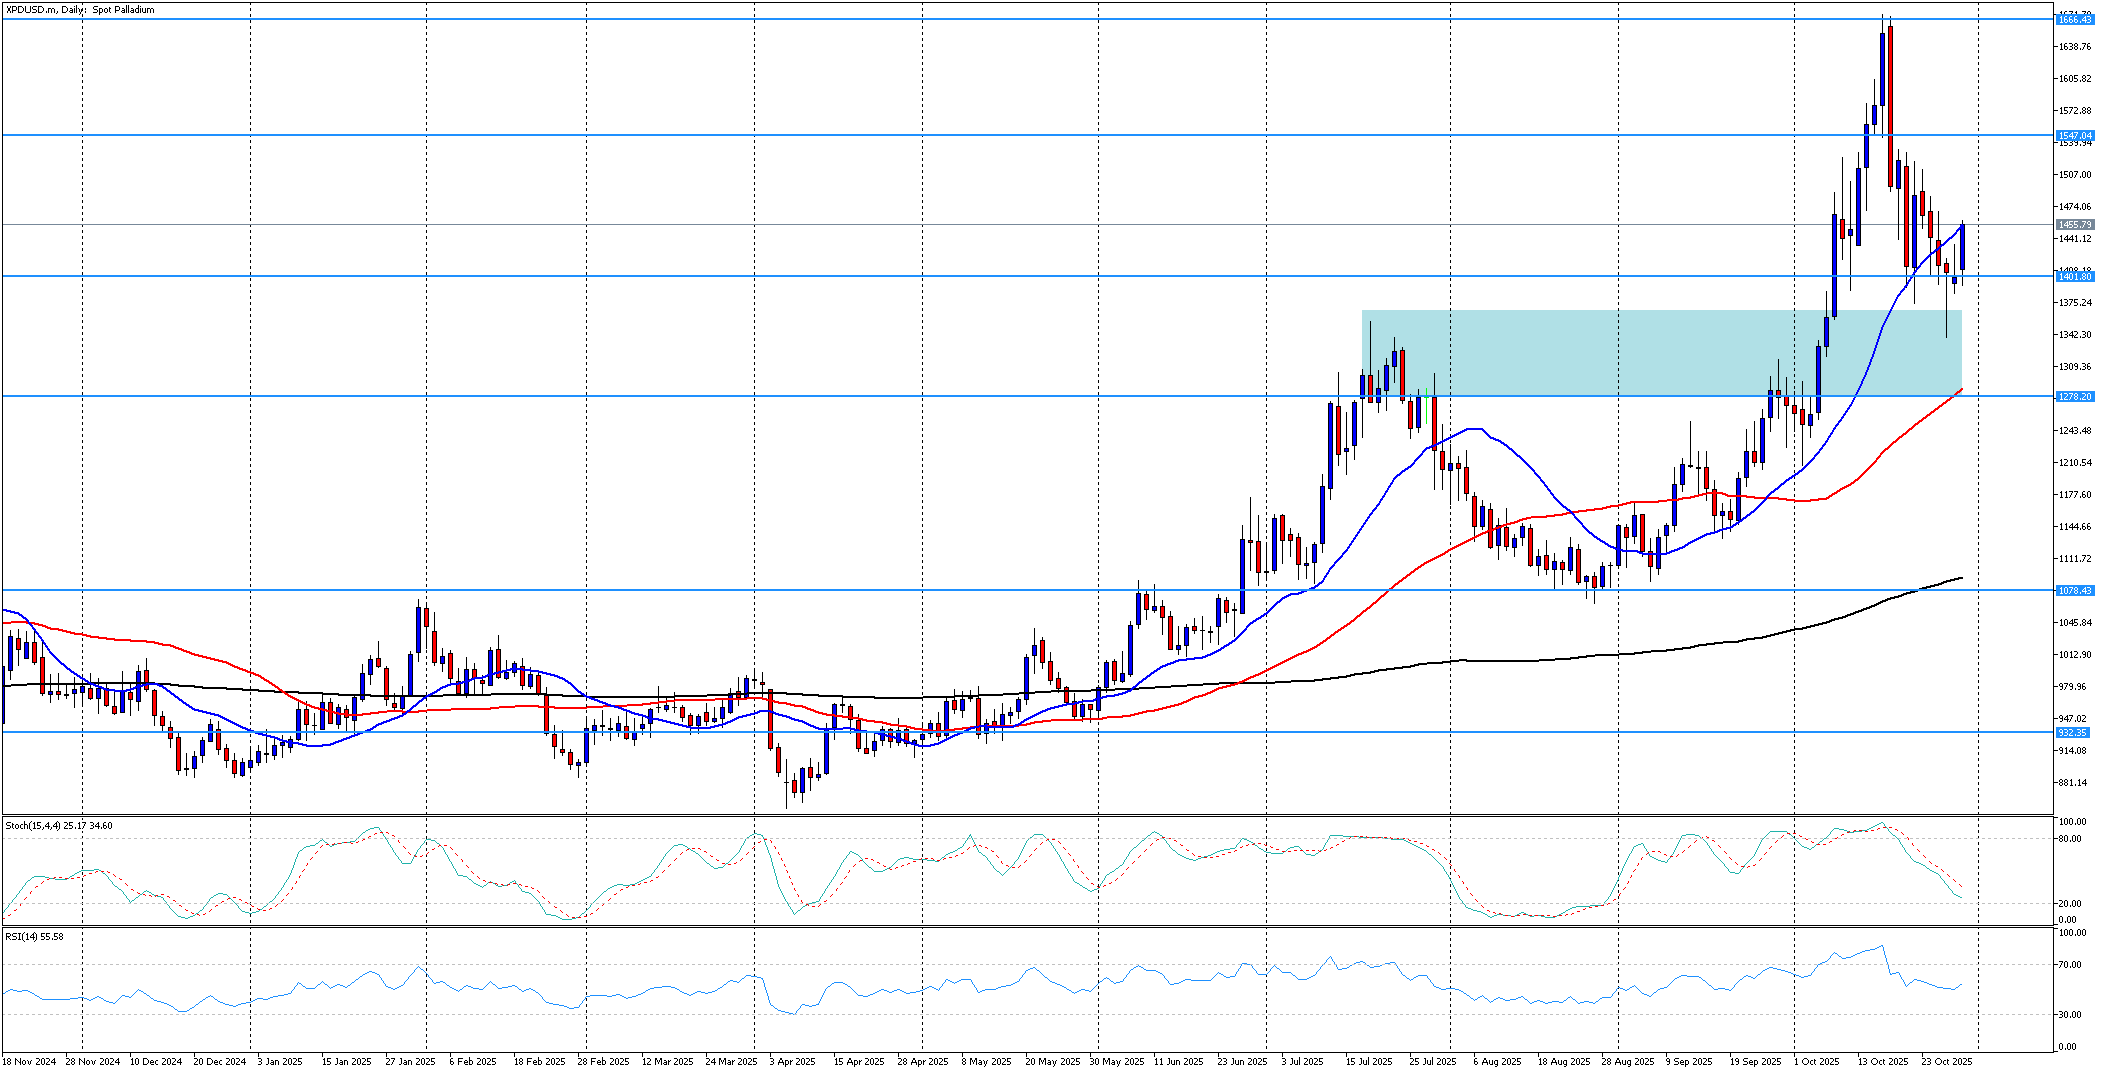The image size is (2106, 1073).
Task: Select the 1547.04 horizontal line price tag
Action: point(2074,135)
